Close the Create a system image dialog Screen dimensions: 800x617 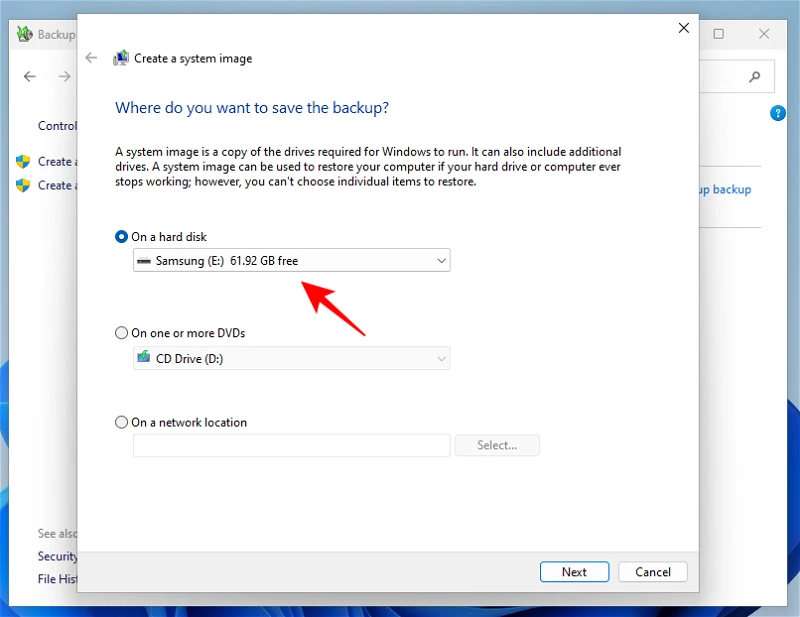point(684,28)
